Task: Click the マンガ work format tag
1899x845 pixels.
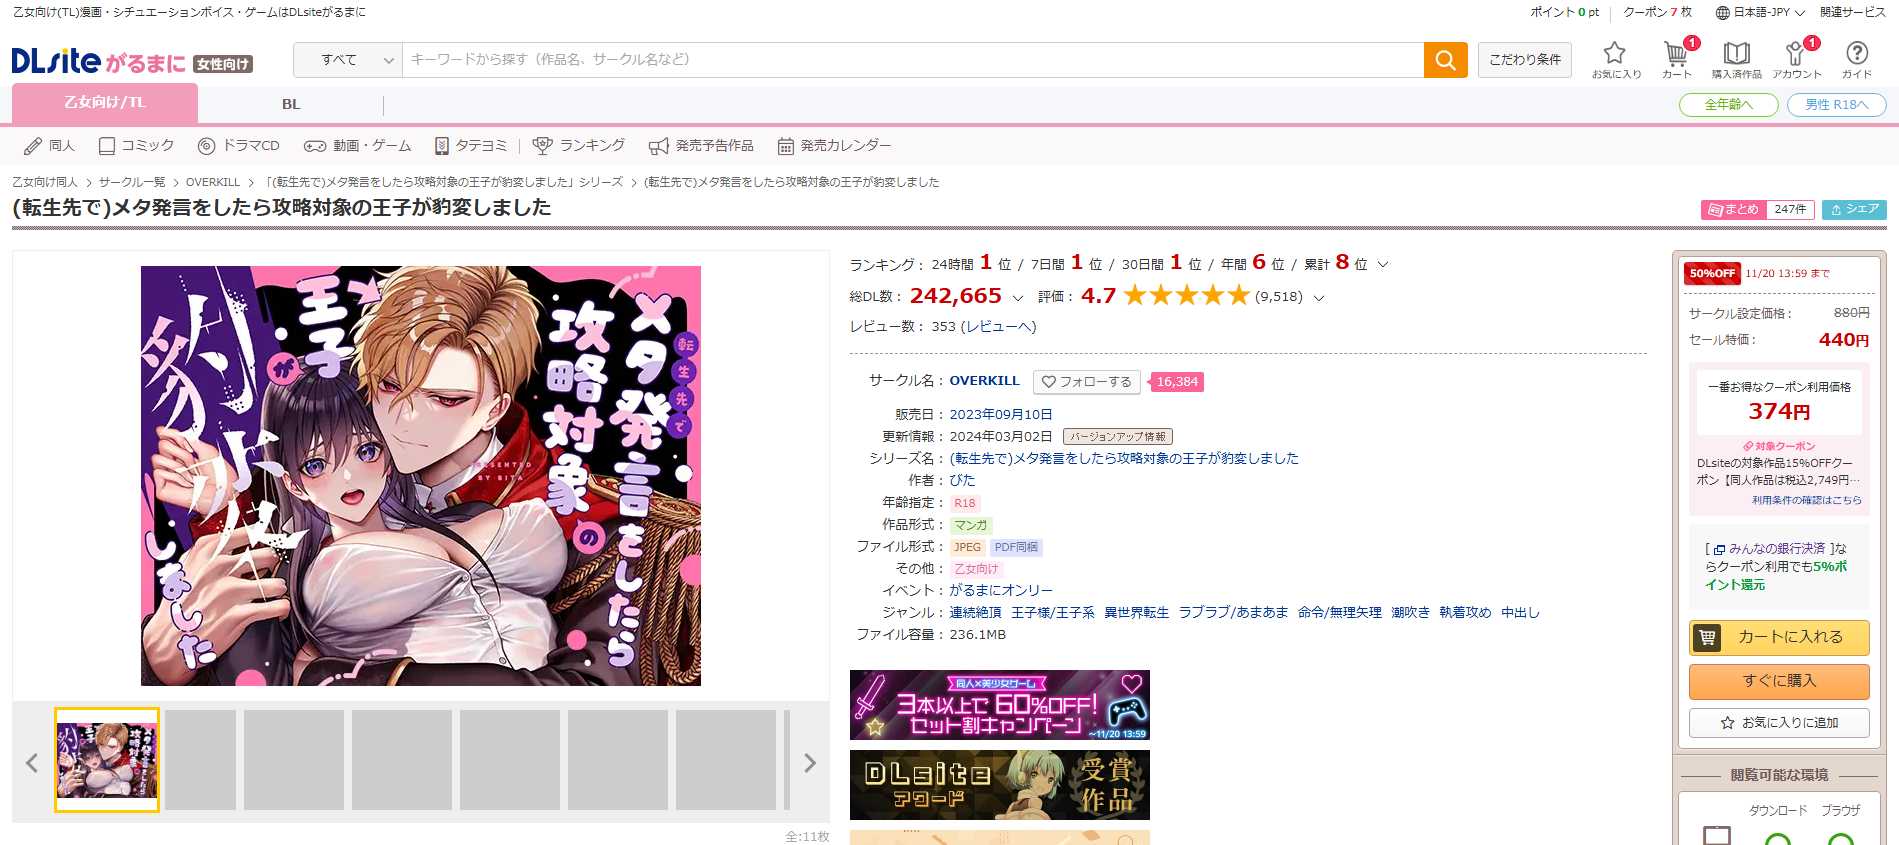Action: [970, 526]
